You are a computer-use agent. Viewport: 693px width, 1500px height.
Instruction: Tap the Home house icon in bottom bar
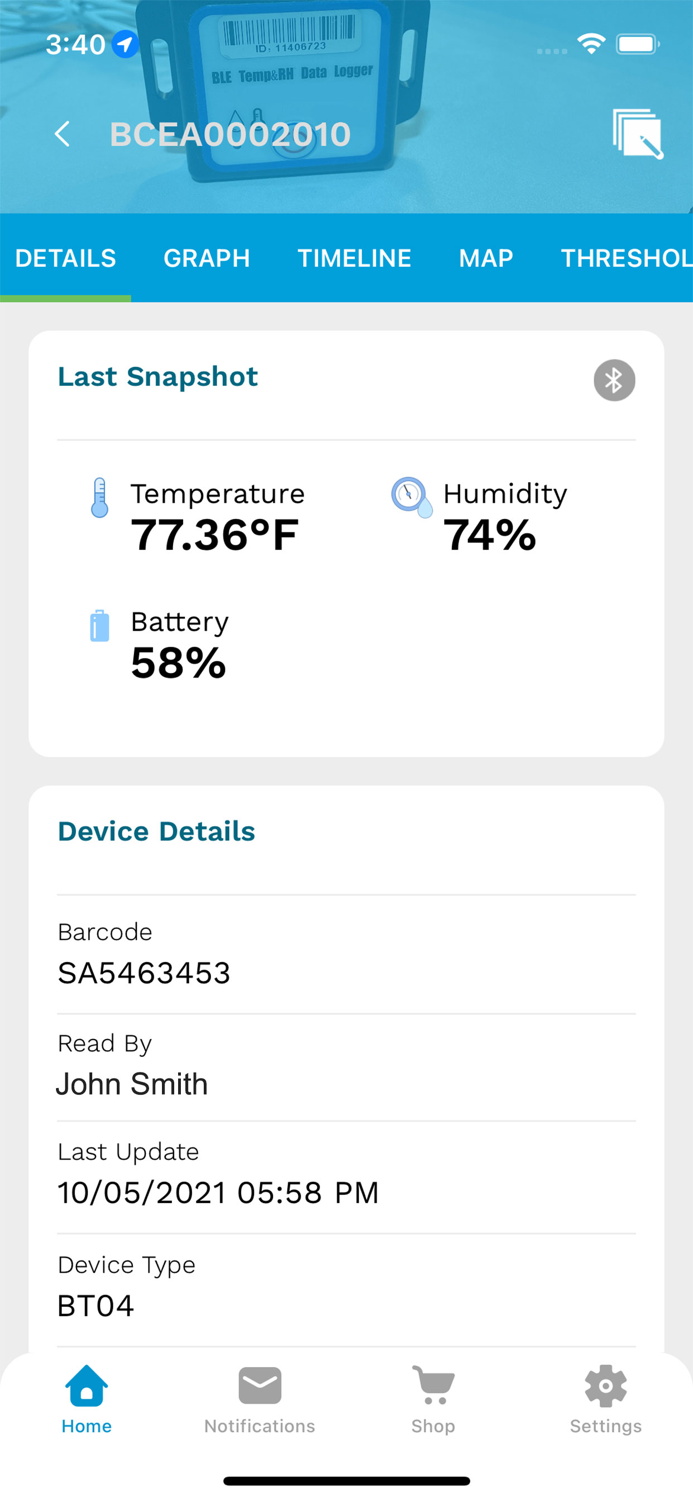(86, 1386)
